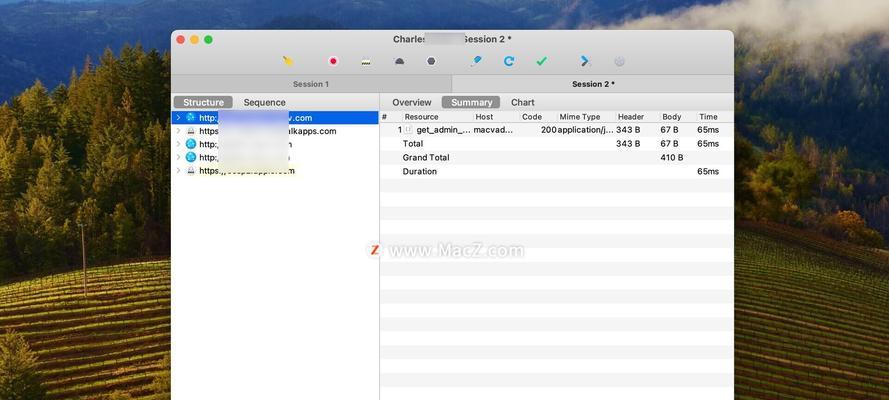Compose a new request with the pen icon

click(x=476, y=61)
